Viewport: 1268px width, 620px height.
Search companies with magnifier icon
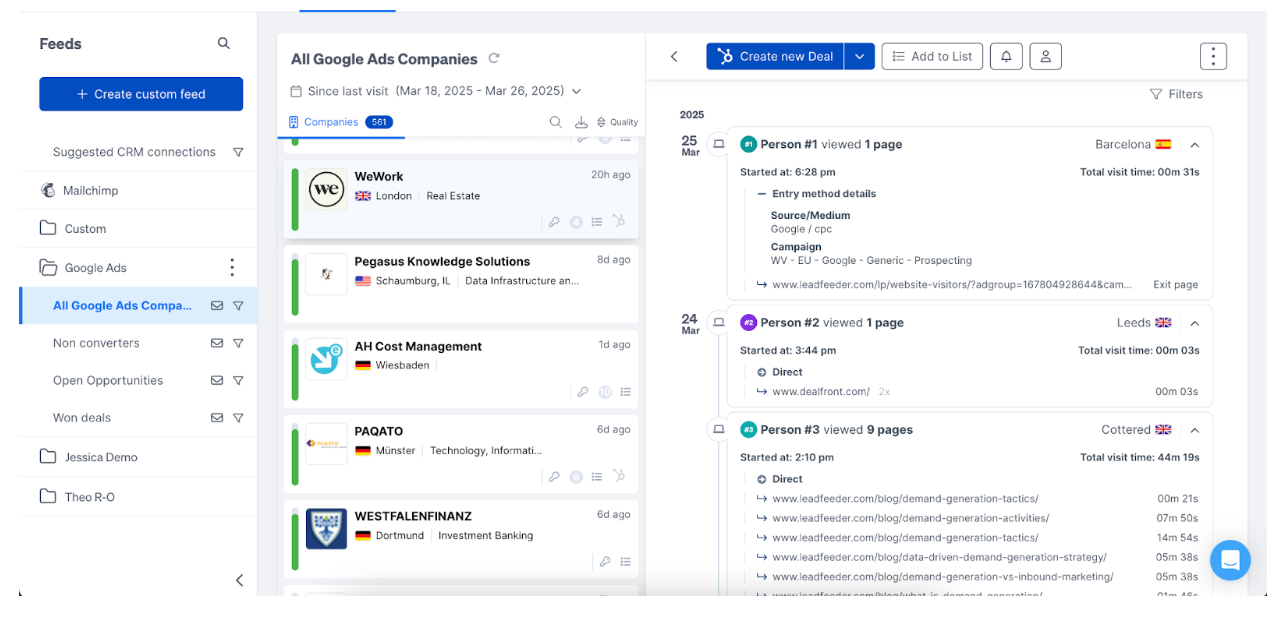pyautogui.click(x=556, y=122)
